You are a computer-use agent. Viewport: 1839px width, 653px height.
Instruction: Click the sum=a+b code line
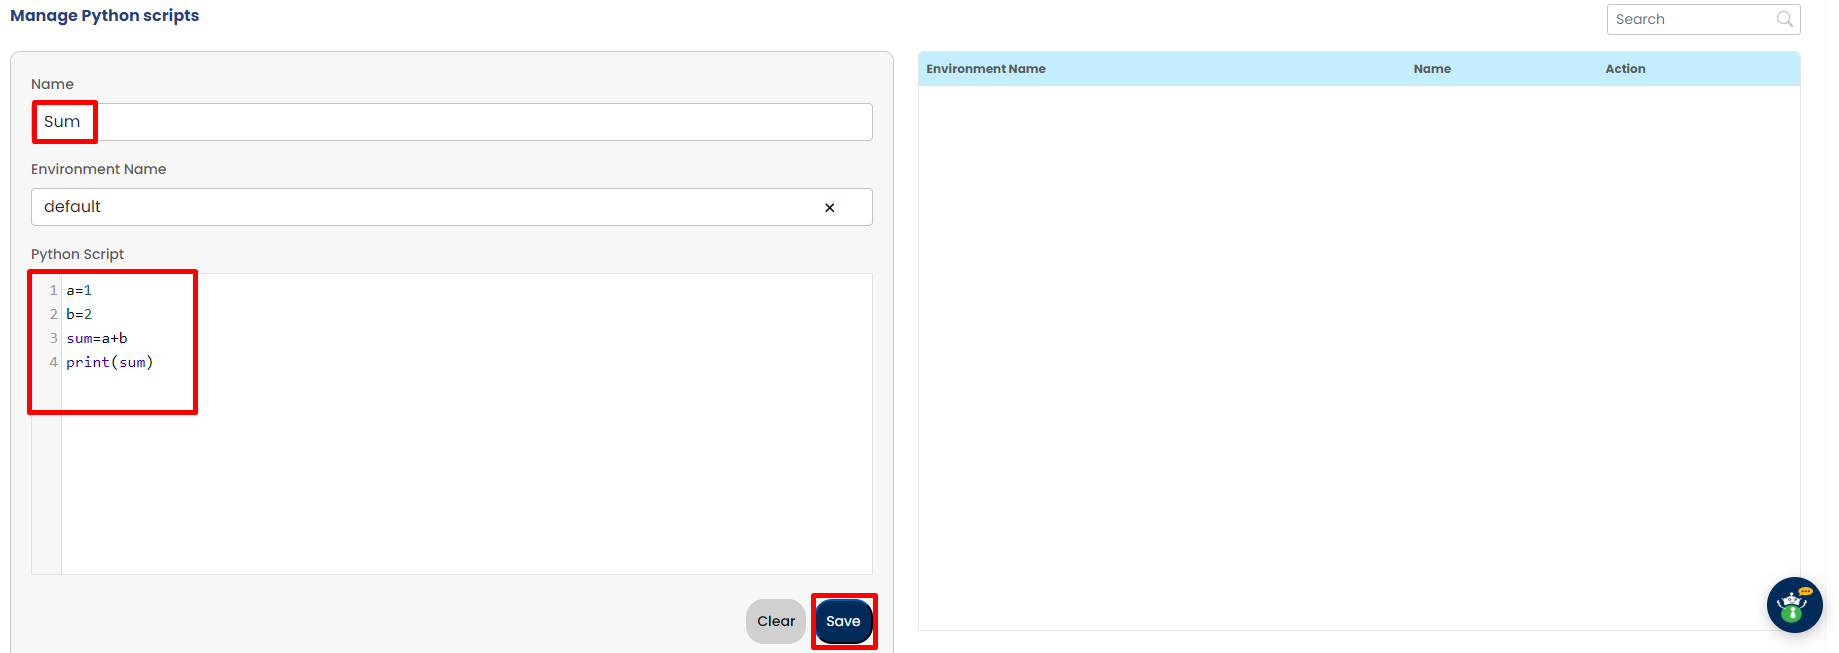[x=97, y=339]
